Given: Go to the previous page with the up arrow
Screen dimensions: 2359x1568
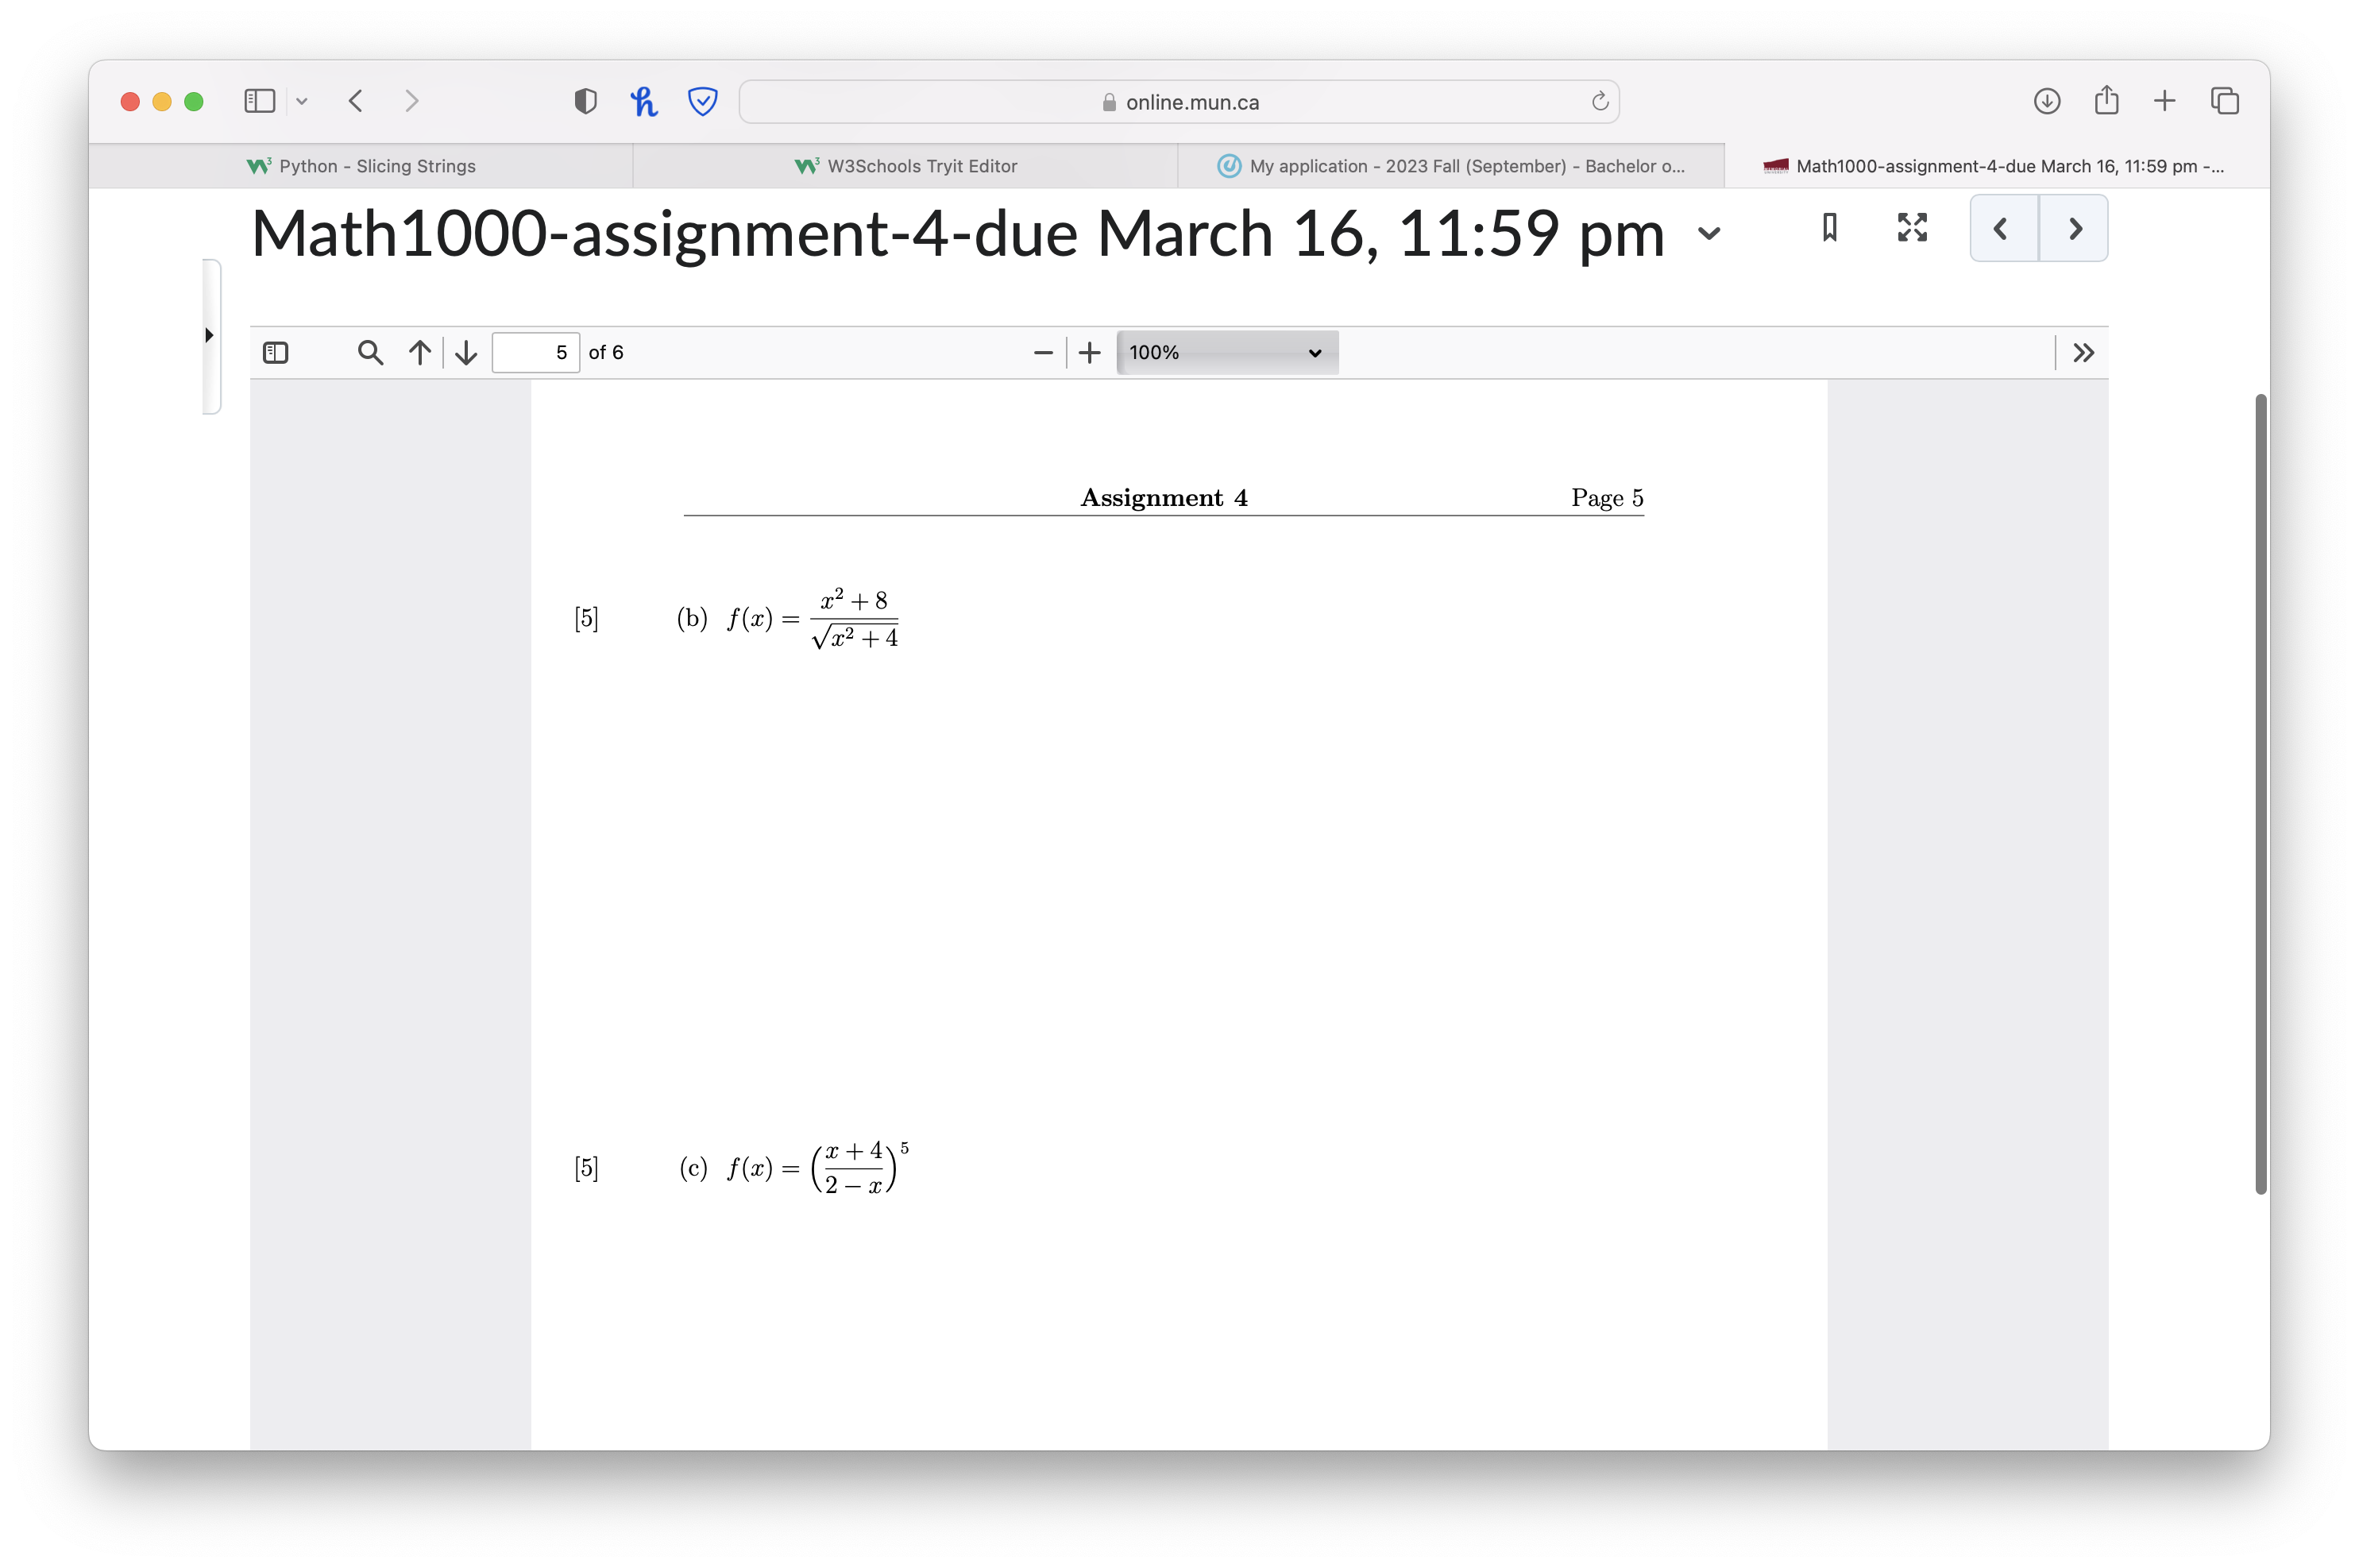Looking at the screenshot, I should tap(419, 352).
